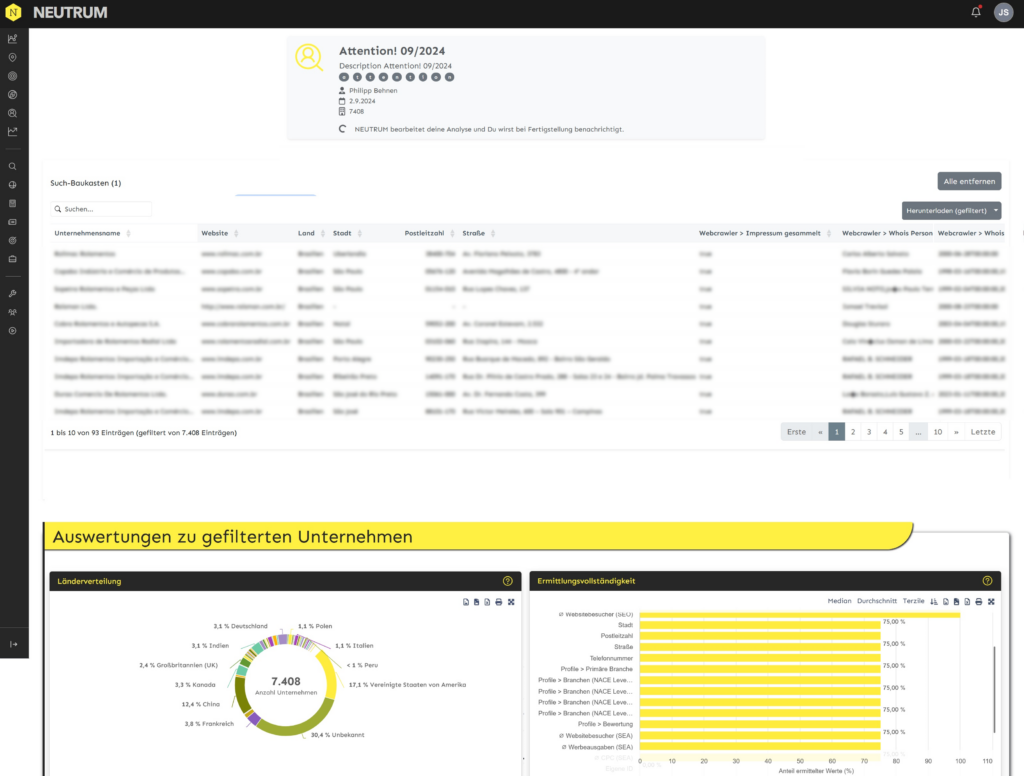Click the sort-order icon next to Terzile

(x=934, y=602)
